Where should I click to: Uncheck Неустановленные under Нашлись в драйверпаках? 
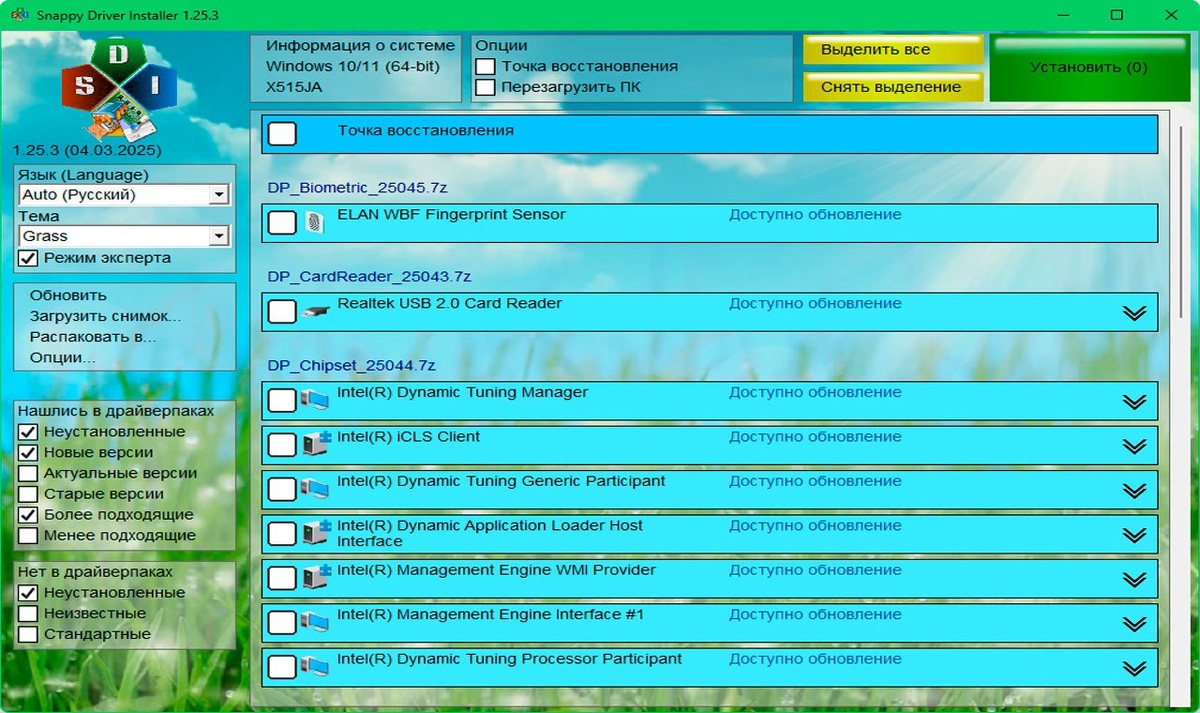(x=28, y=432)
